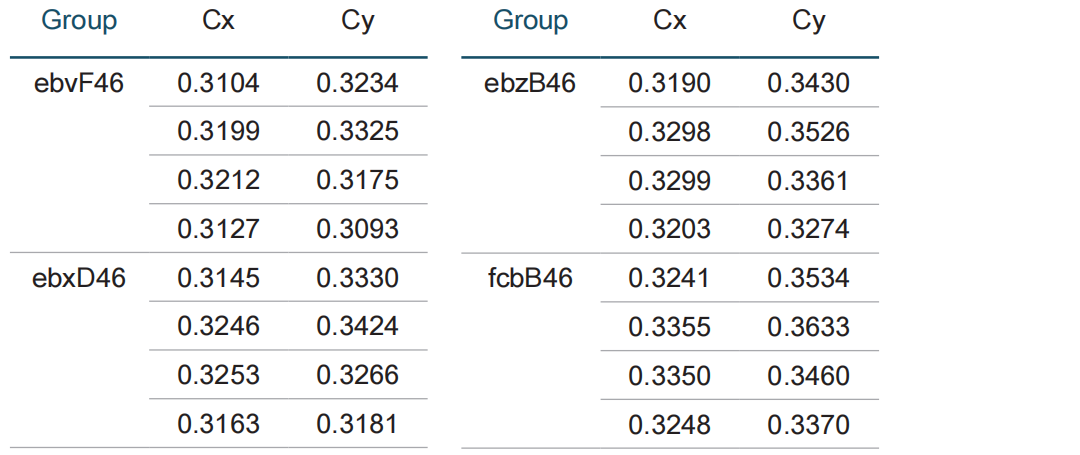Click the Cy value 0.3325
The image size is (1080, 455).
point(357,131)
